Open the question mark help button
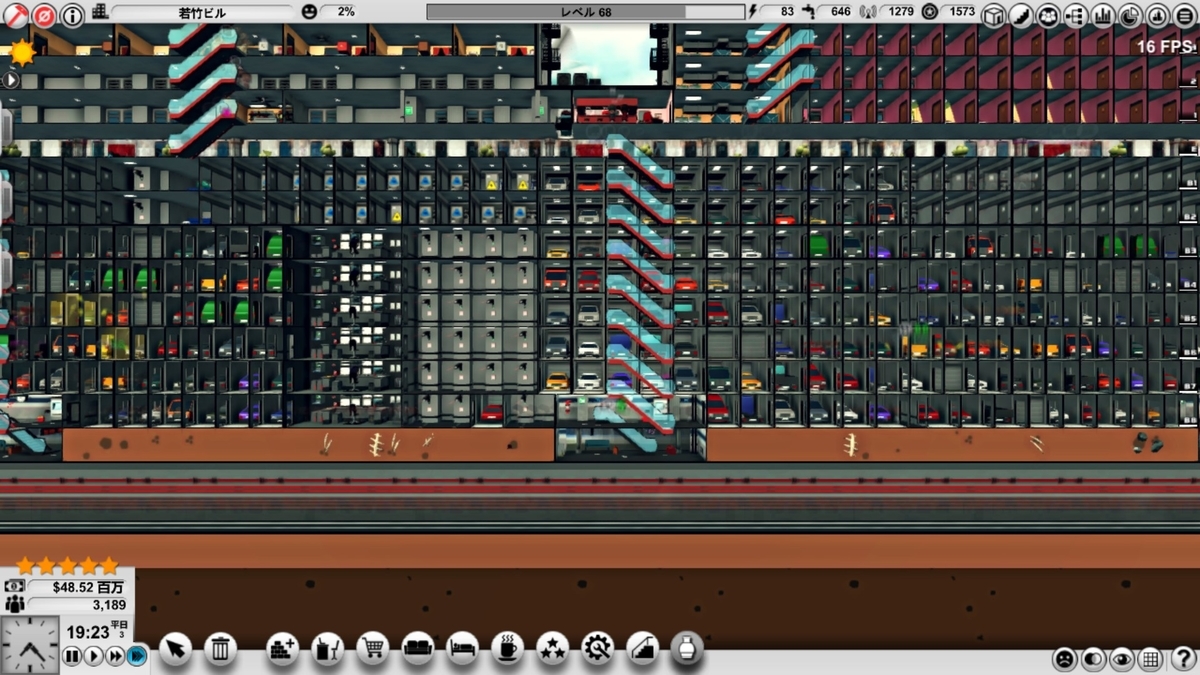This screenshot has height=675, width=1200. coord(1183,659)
